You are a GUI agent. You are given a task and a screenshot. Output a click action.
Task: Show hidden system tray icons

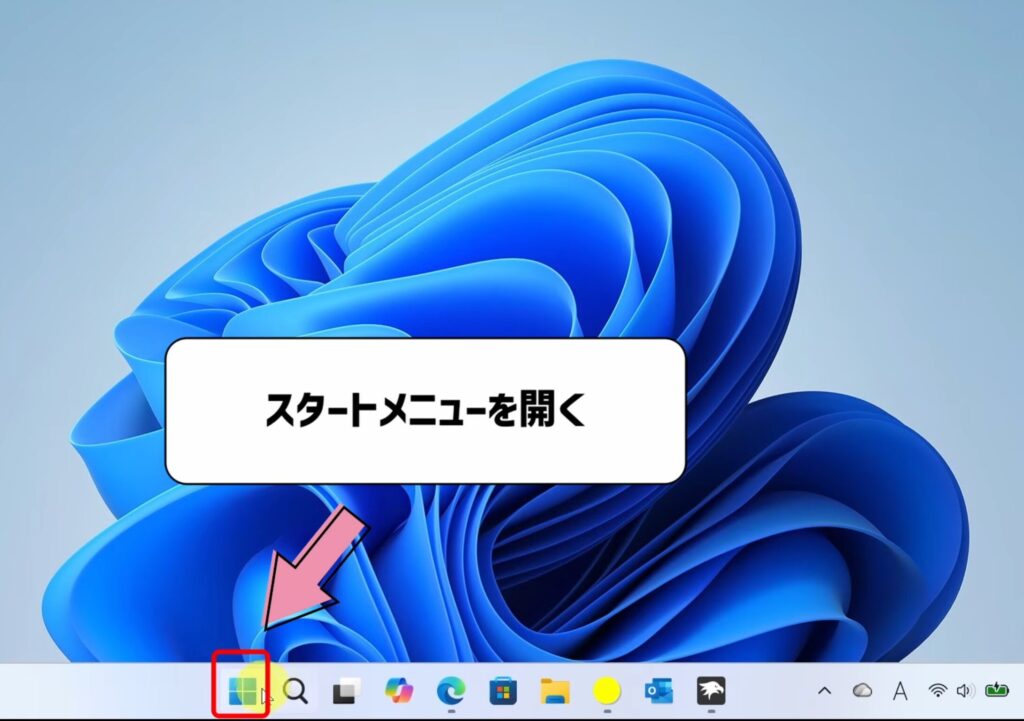point(825,691)
